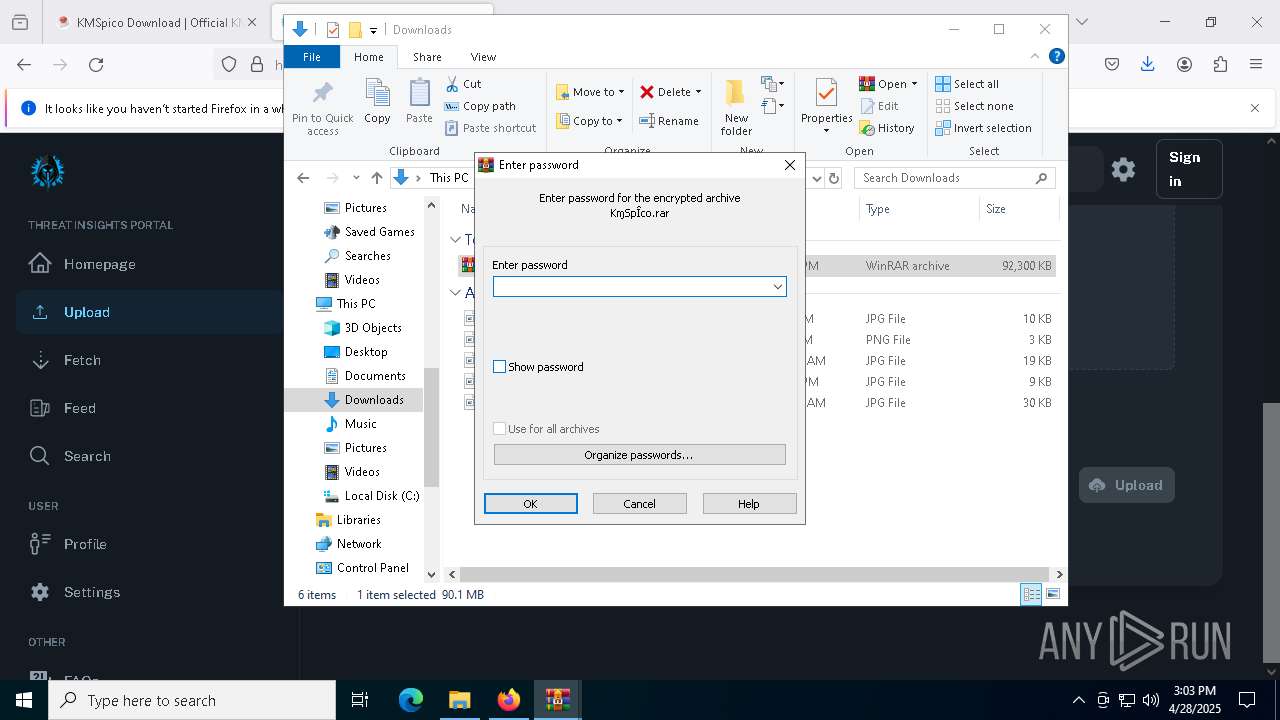Expand the Delete dropdown arrow
This screenshot has width=1280, height=720.
click(698, 92)
